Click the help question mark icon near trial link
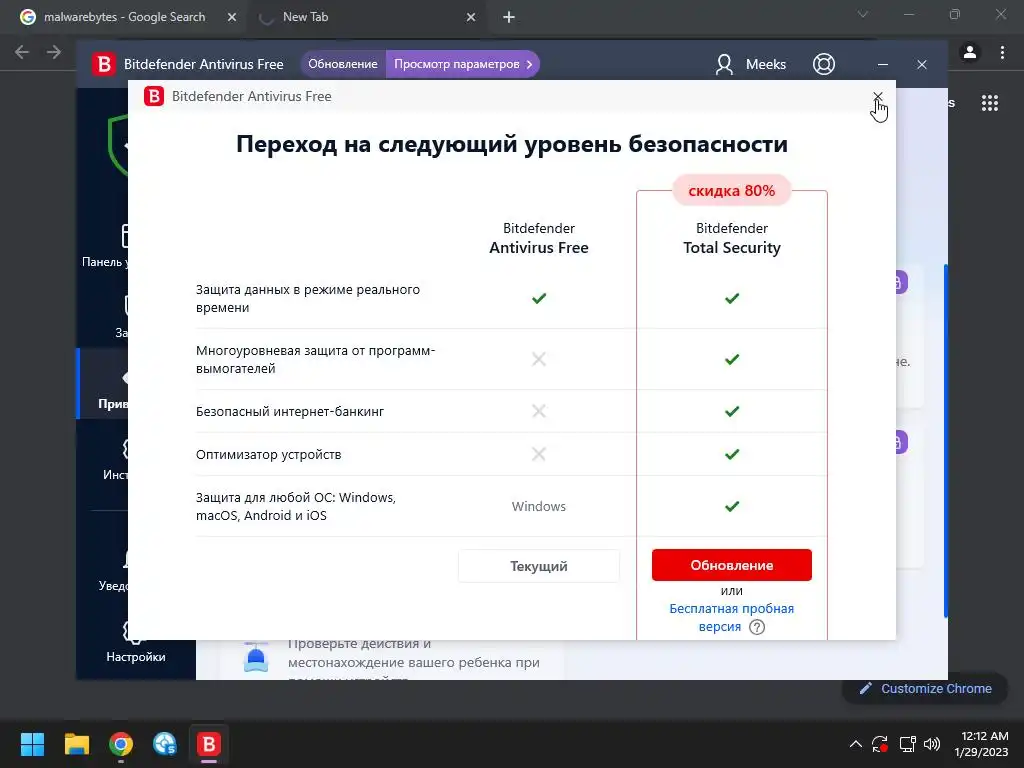This screenshot has height=768, width=1024. pos(757,627)
